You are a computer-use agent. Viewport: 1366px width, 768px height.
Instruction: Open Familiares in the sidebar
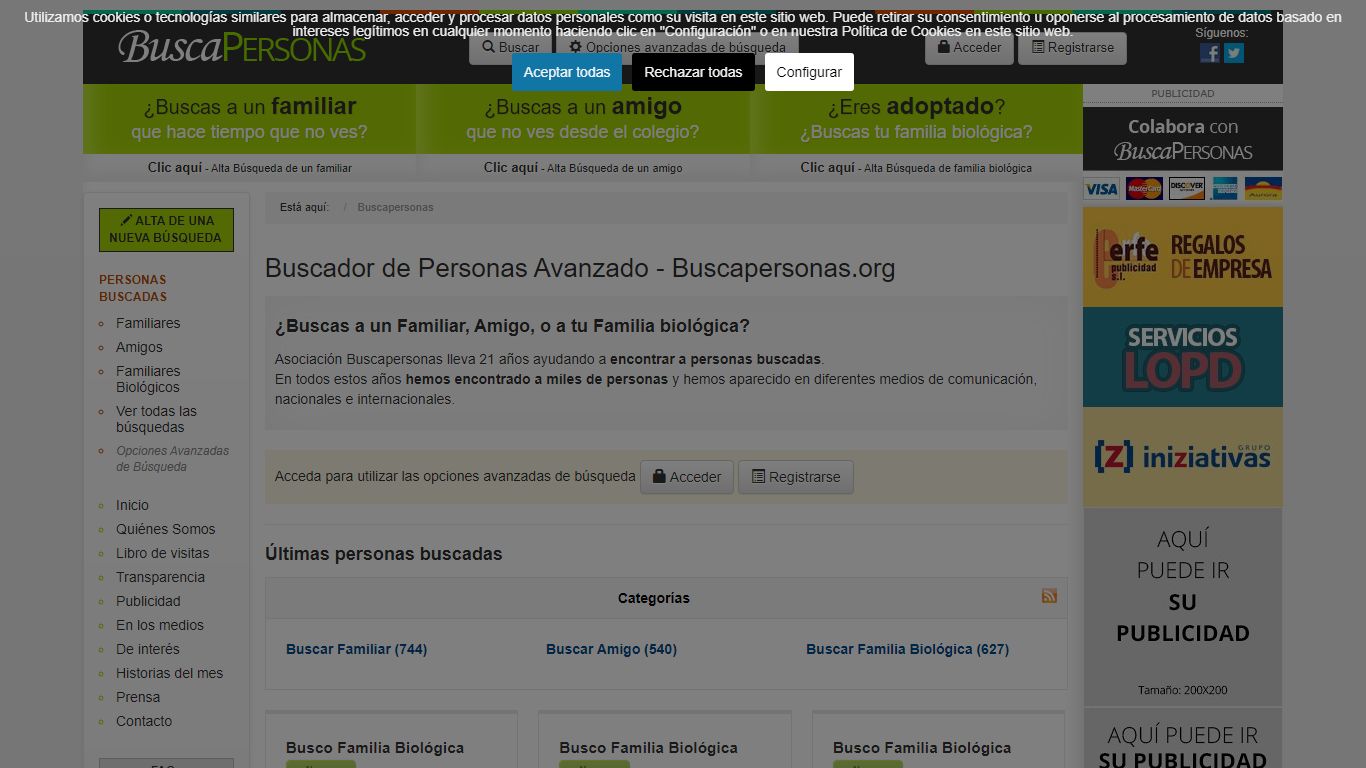coord(148,323)
